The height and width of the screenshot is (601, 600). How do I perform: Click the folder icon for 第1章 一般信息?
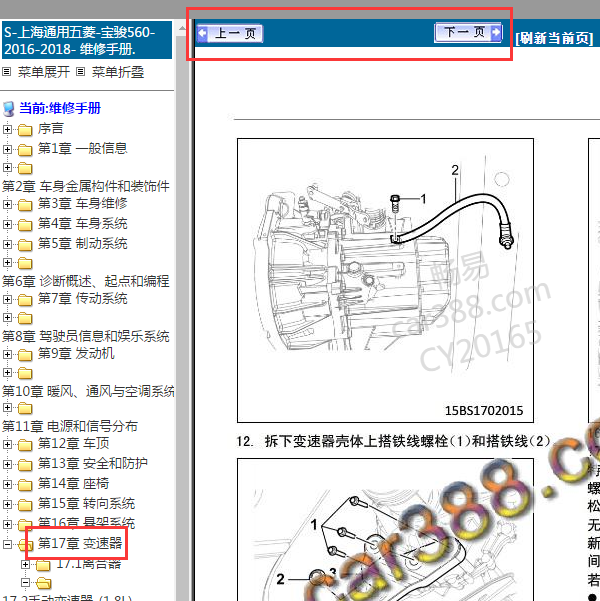[x=25, y=150]
